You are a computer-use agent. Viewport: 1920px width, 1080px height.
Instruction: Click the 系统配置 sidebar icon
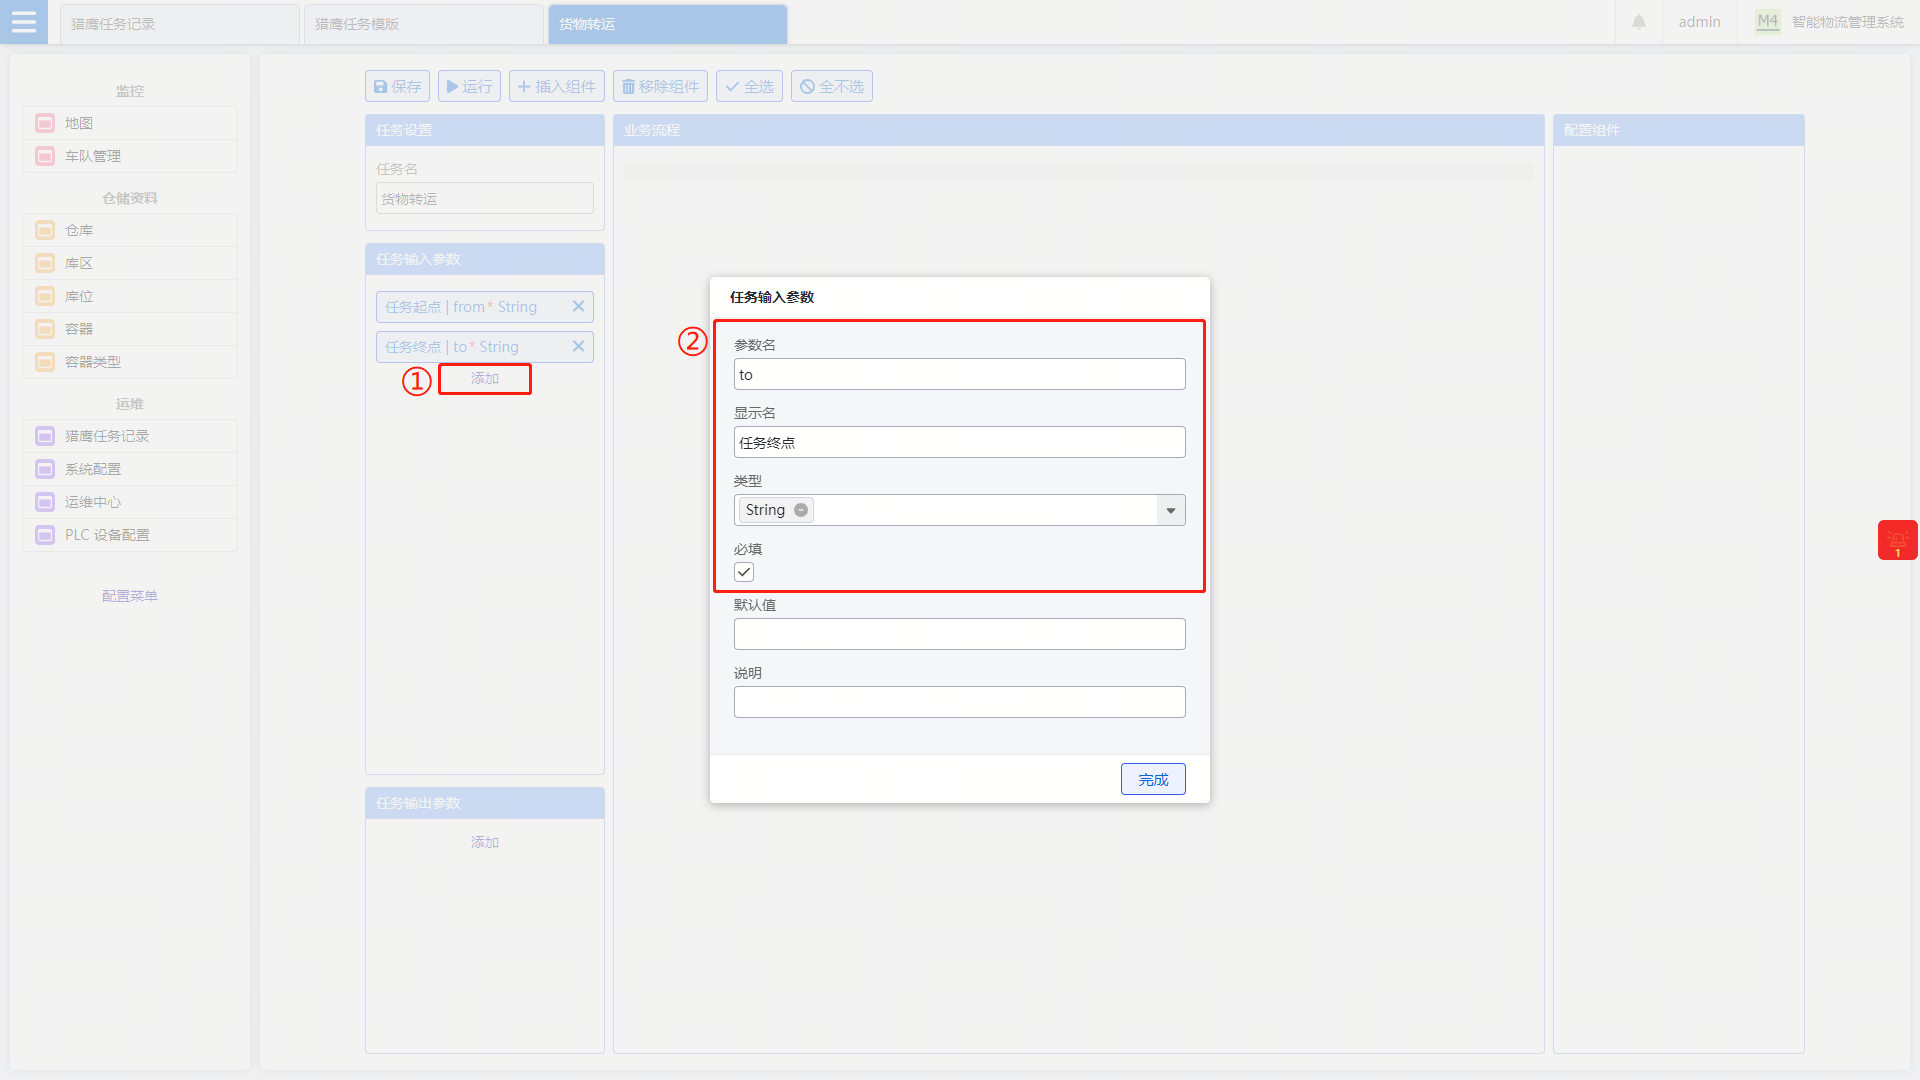45,469
